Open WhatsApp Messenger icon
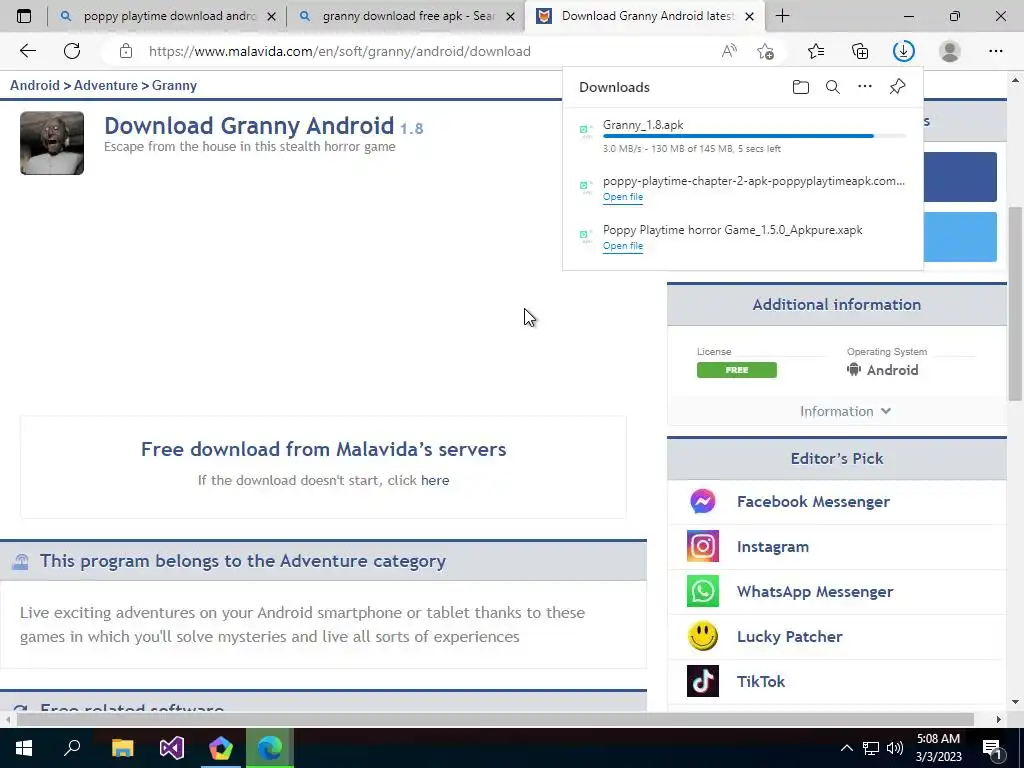The width and height of the screenshot is (1024, 768). tap(703, 591)
